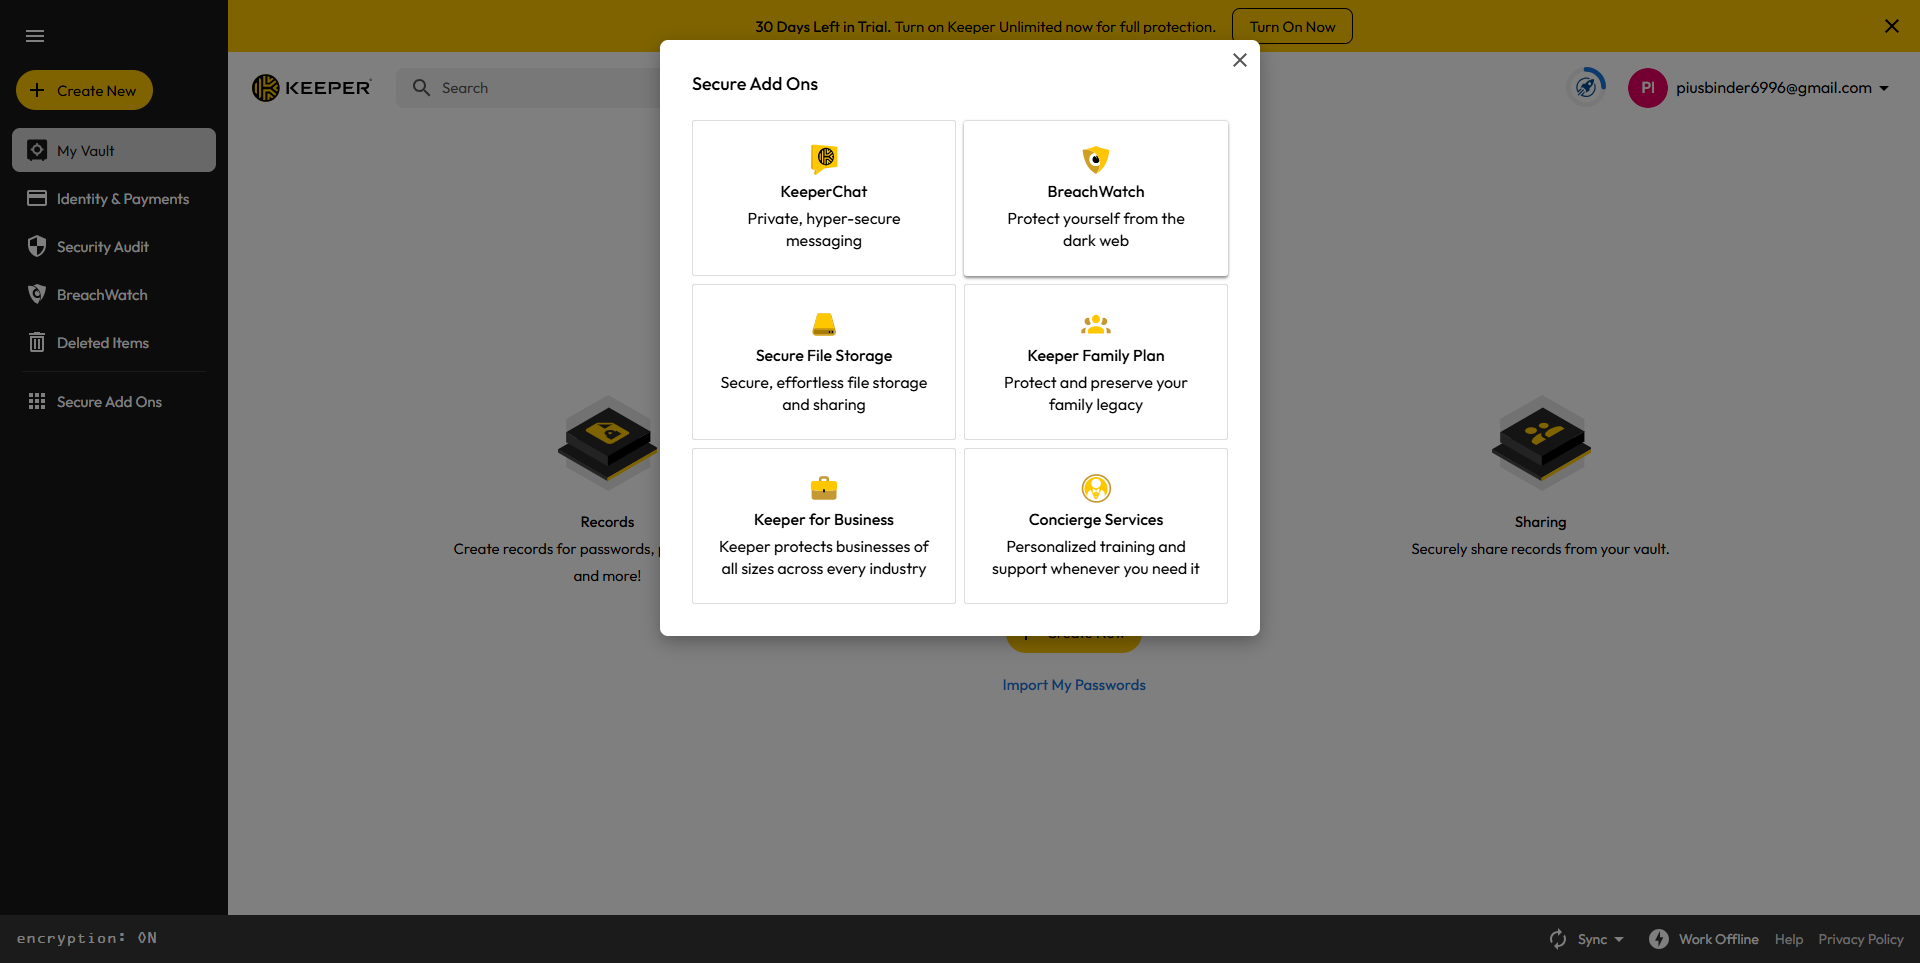Click the KeeperChat add-on icon
The height and width of the screenshot is (963, 1920).
[824, 158]
